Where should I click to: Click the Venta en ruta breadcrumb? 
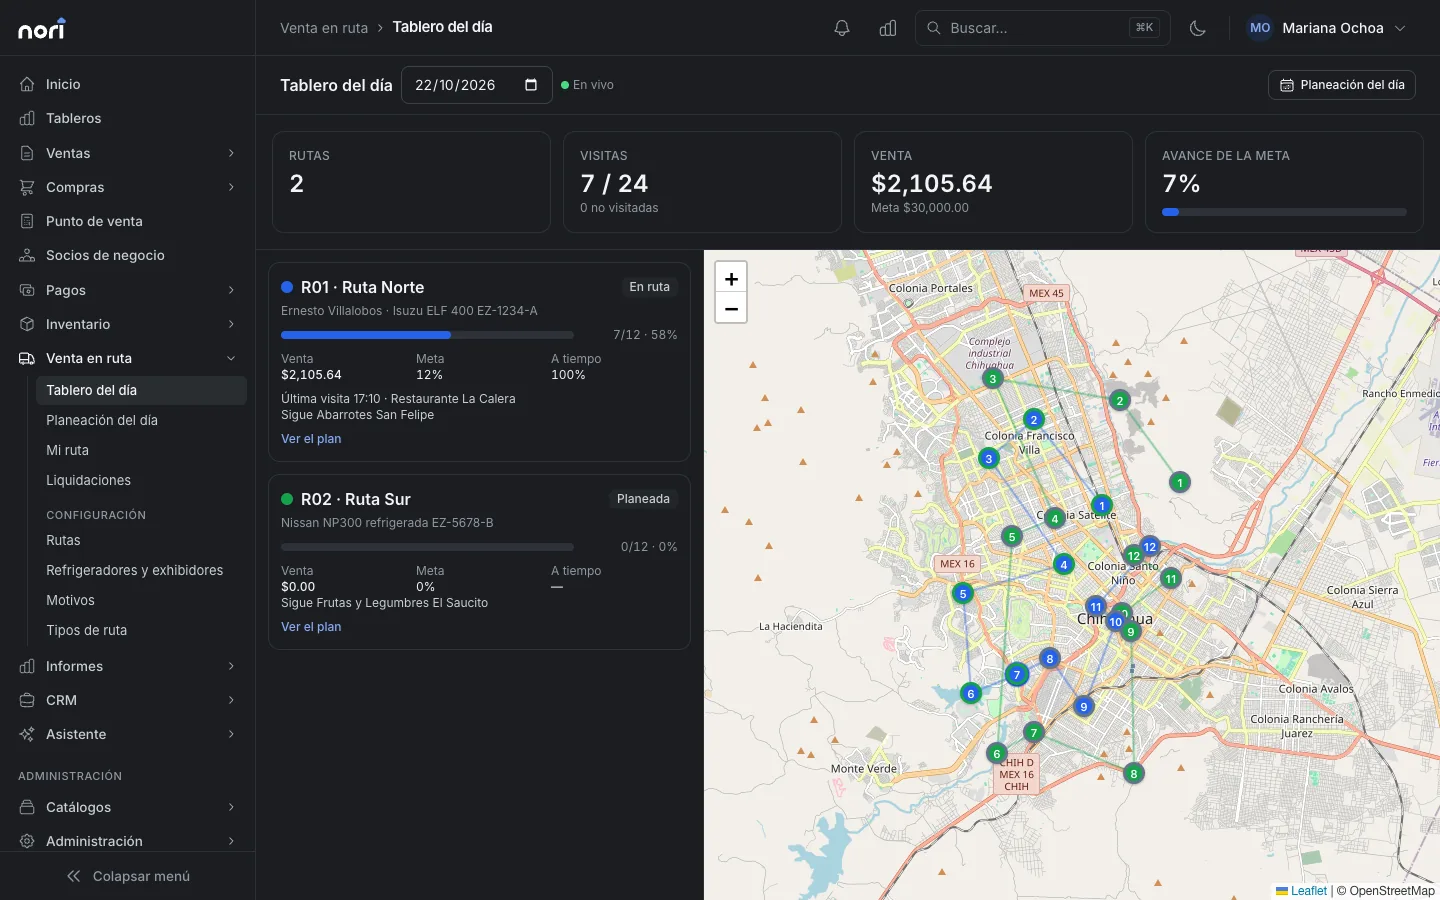pyautogui.click(x=324, y=28)
